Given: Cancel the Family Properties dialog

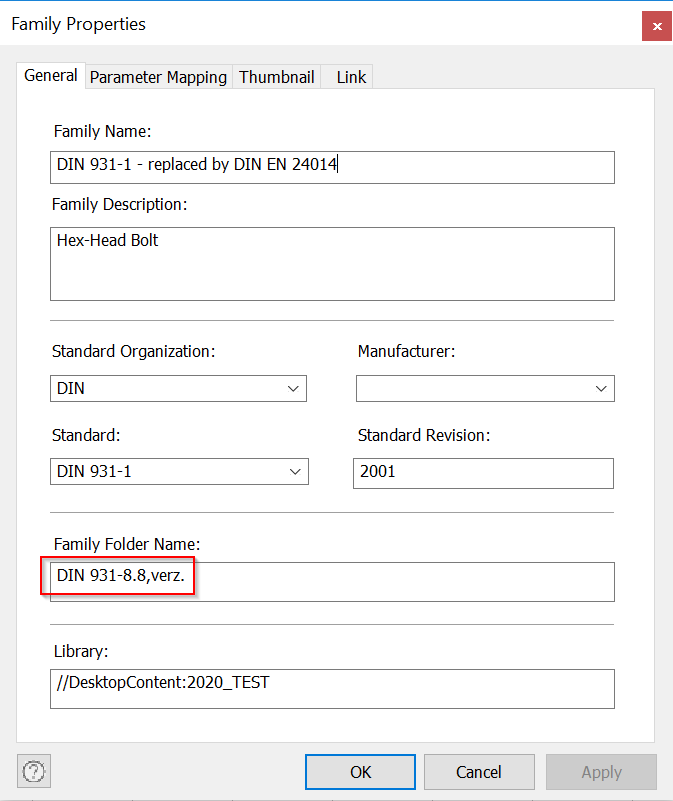Looking at the screenshot, I should pyautogui.click(x=479, y=771).
